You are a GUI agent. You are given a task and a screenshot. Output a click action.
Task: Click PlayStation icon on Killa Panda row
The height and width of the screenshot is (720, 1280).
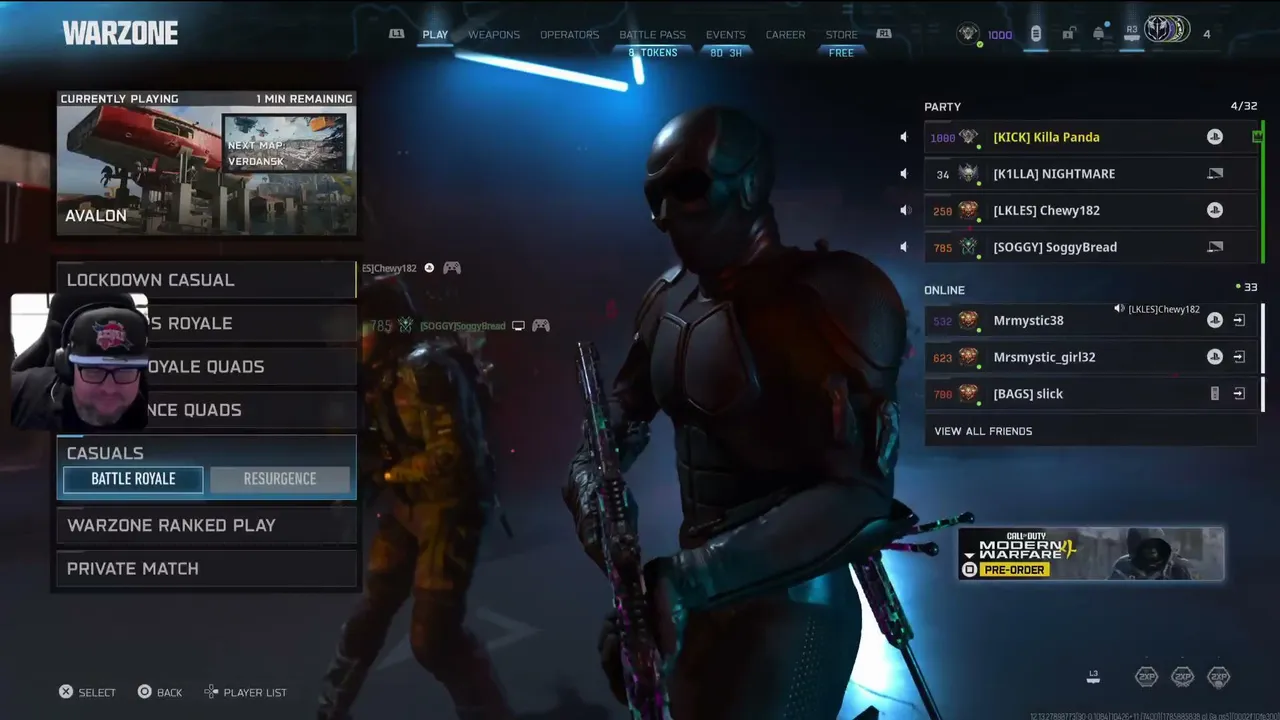1215,137
